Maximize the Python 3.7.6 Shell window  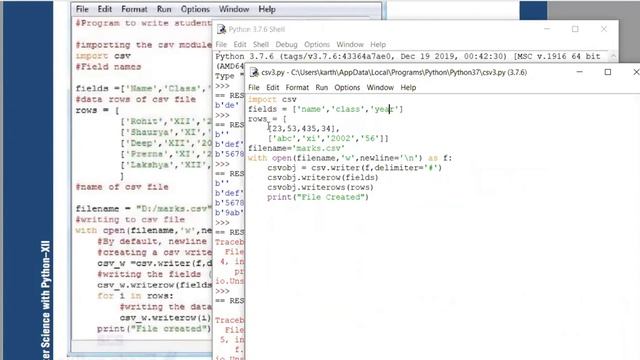(x=575, y=29)
